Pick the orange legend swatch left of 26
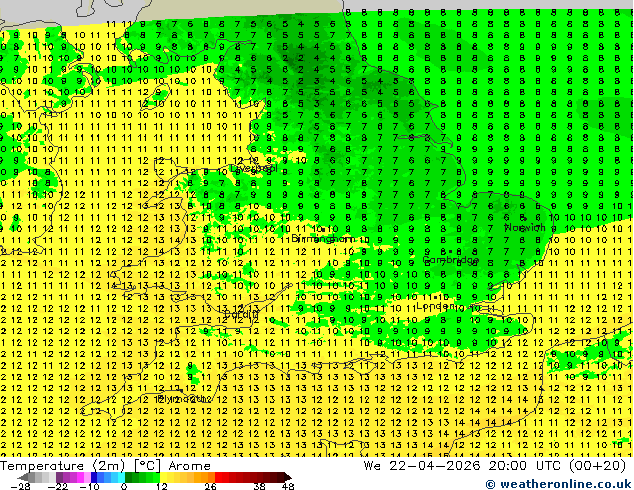634x490 pixels. [211, 477]
